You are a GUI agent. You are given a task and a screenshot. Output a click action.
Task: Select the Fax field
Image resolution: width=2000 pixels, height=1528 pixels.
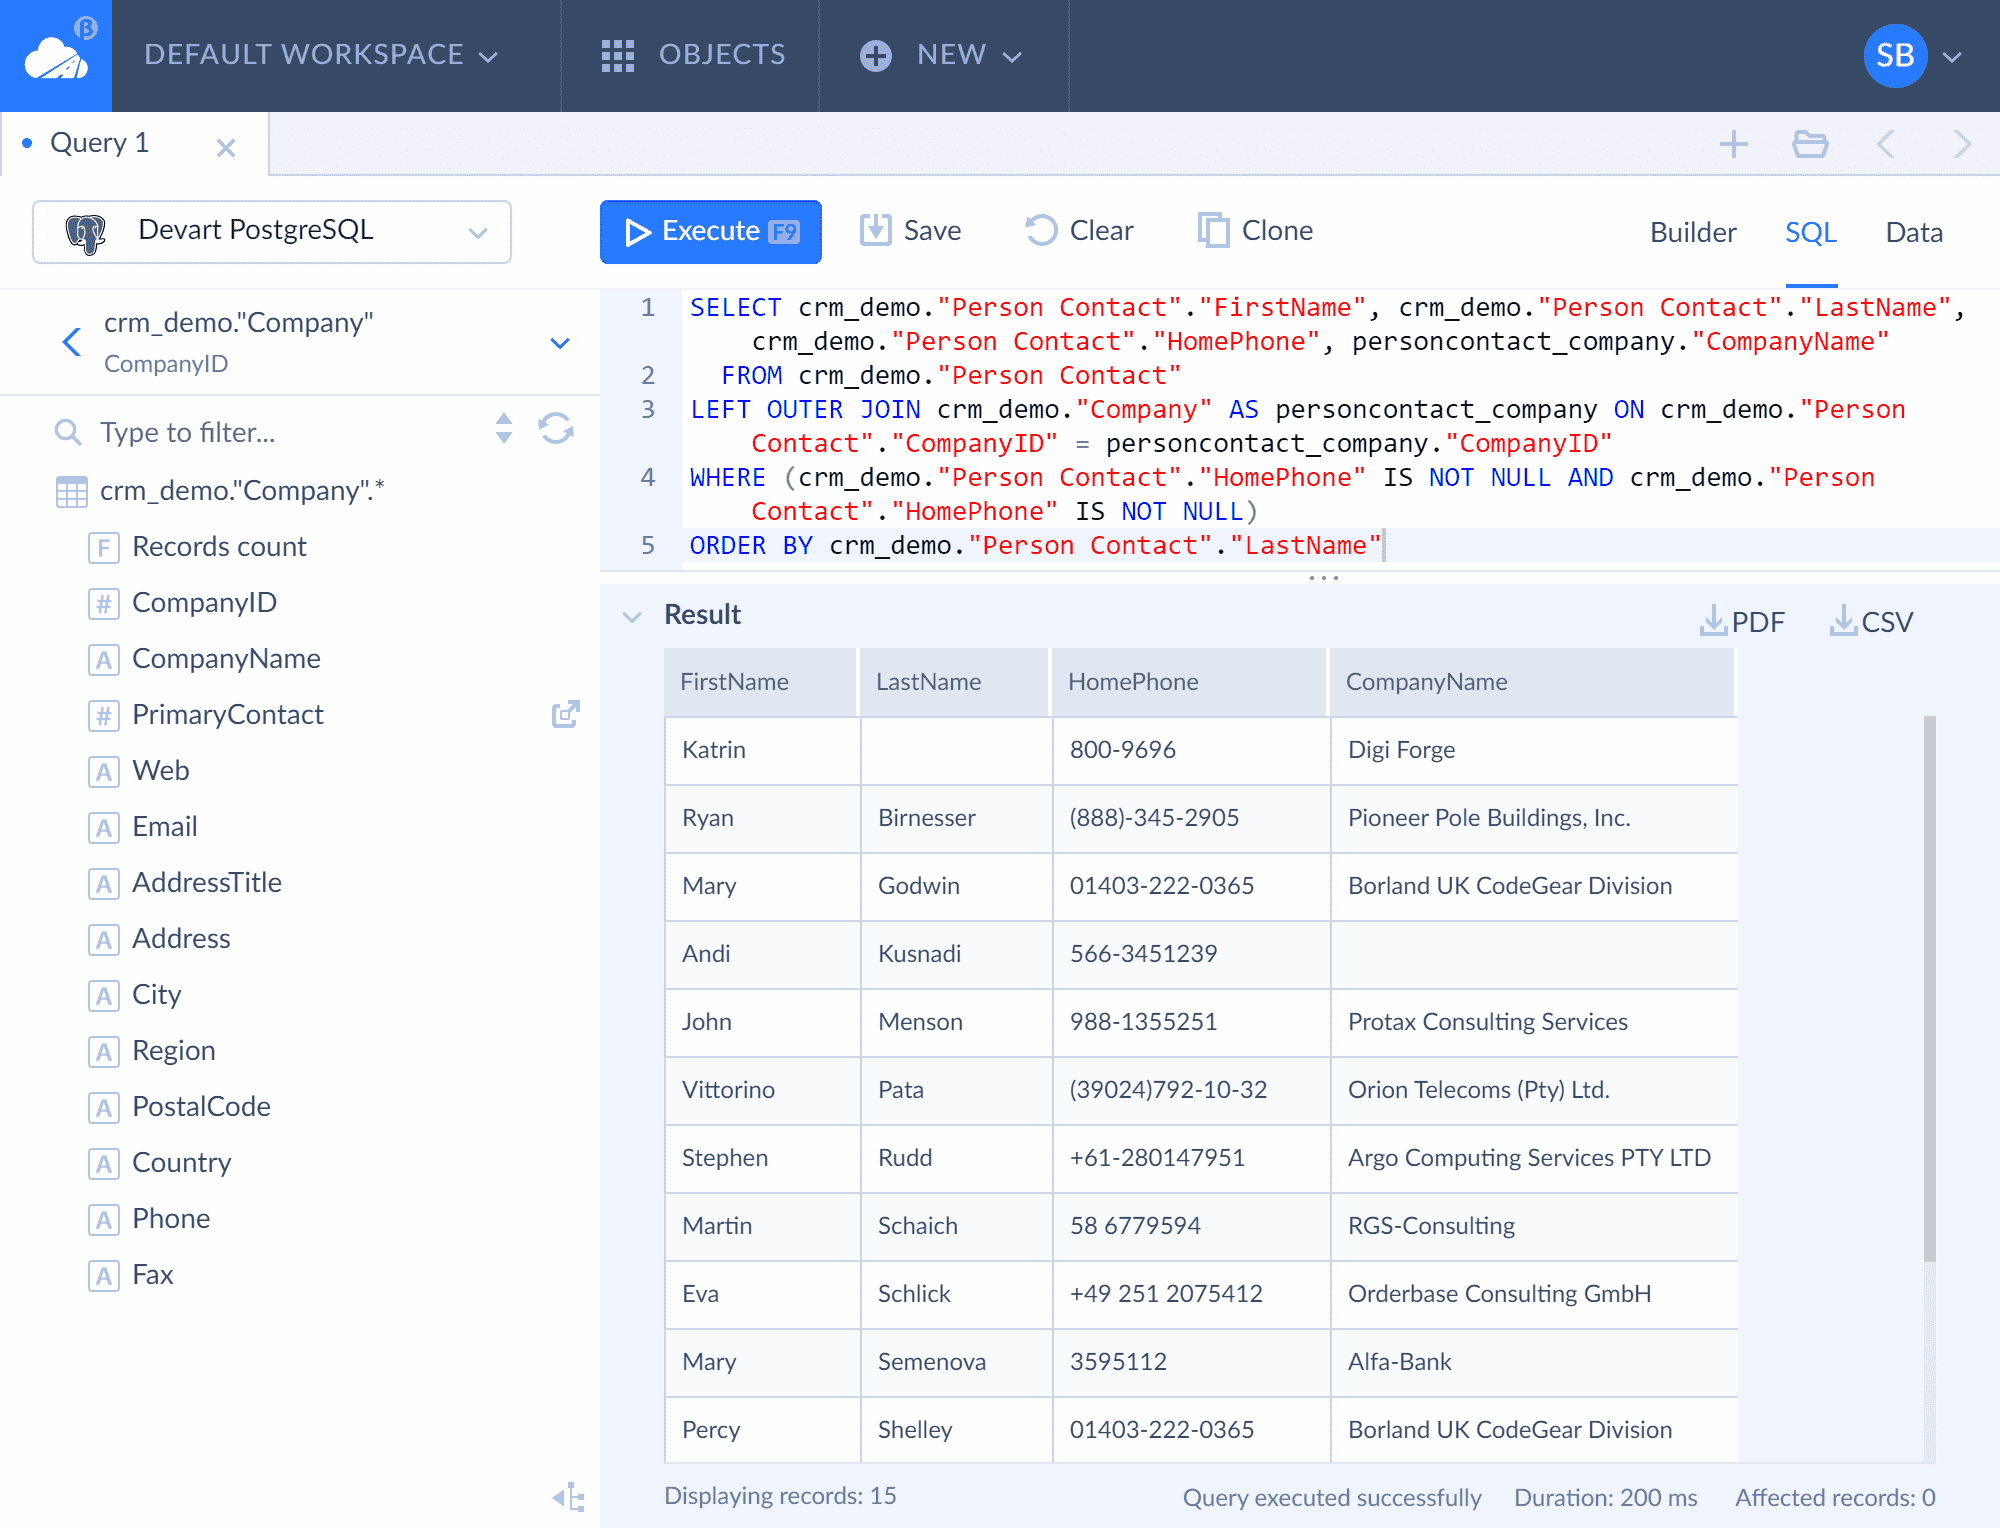point(131,1275)
